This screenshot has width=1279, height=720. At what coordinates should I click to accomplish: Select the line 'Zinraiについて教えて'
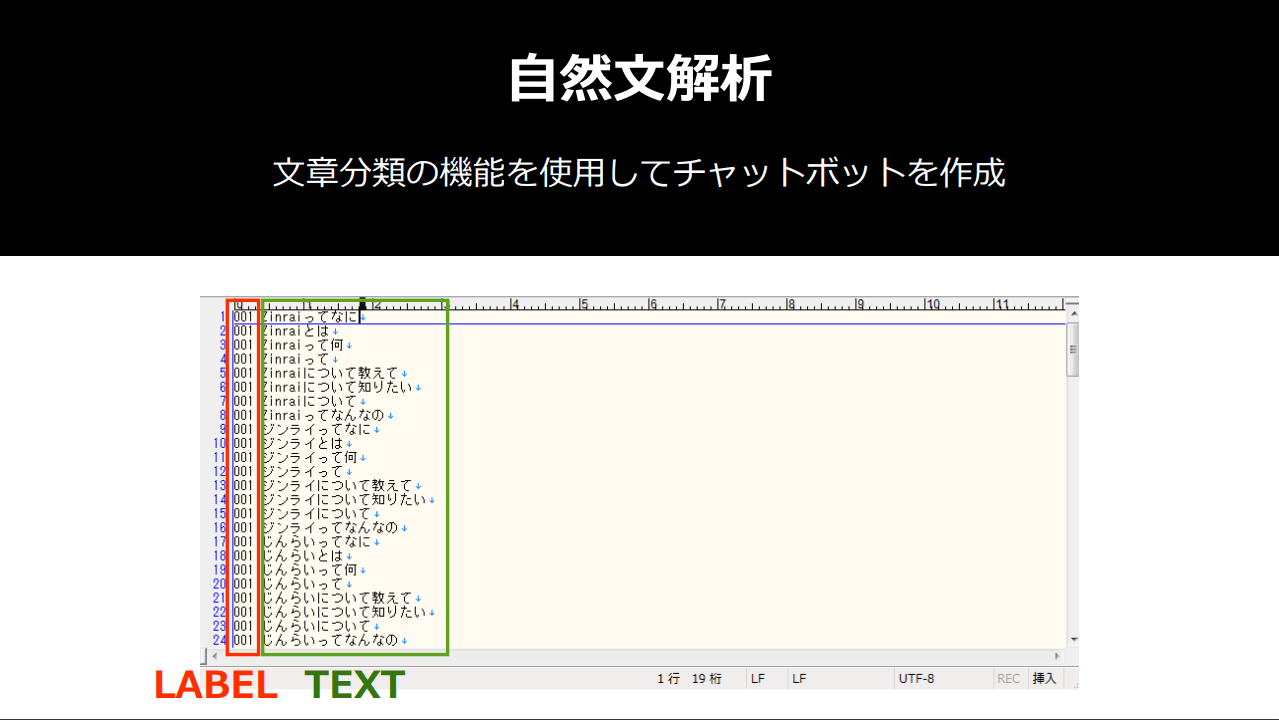click(330, 373)
